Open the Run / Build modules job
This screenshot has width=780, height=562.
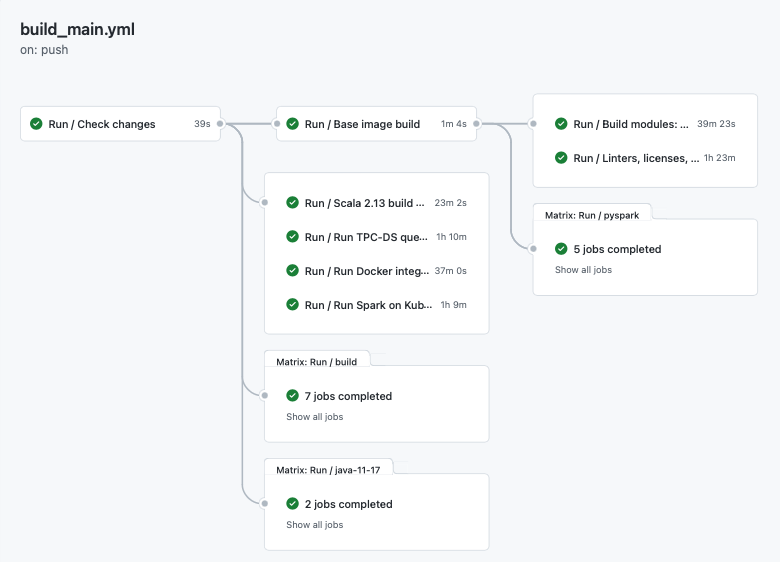(631, 124)
